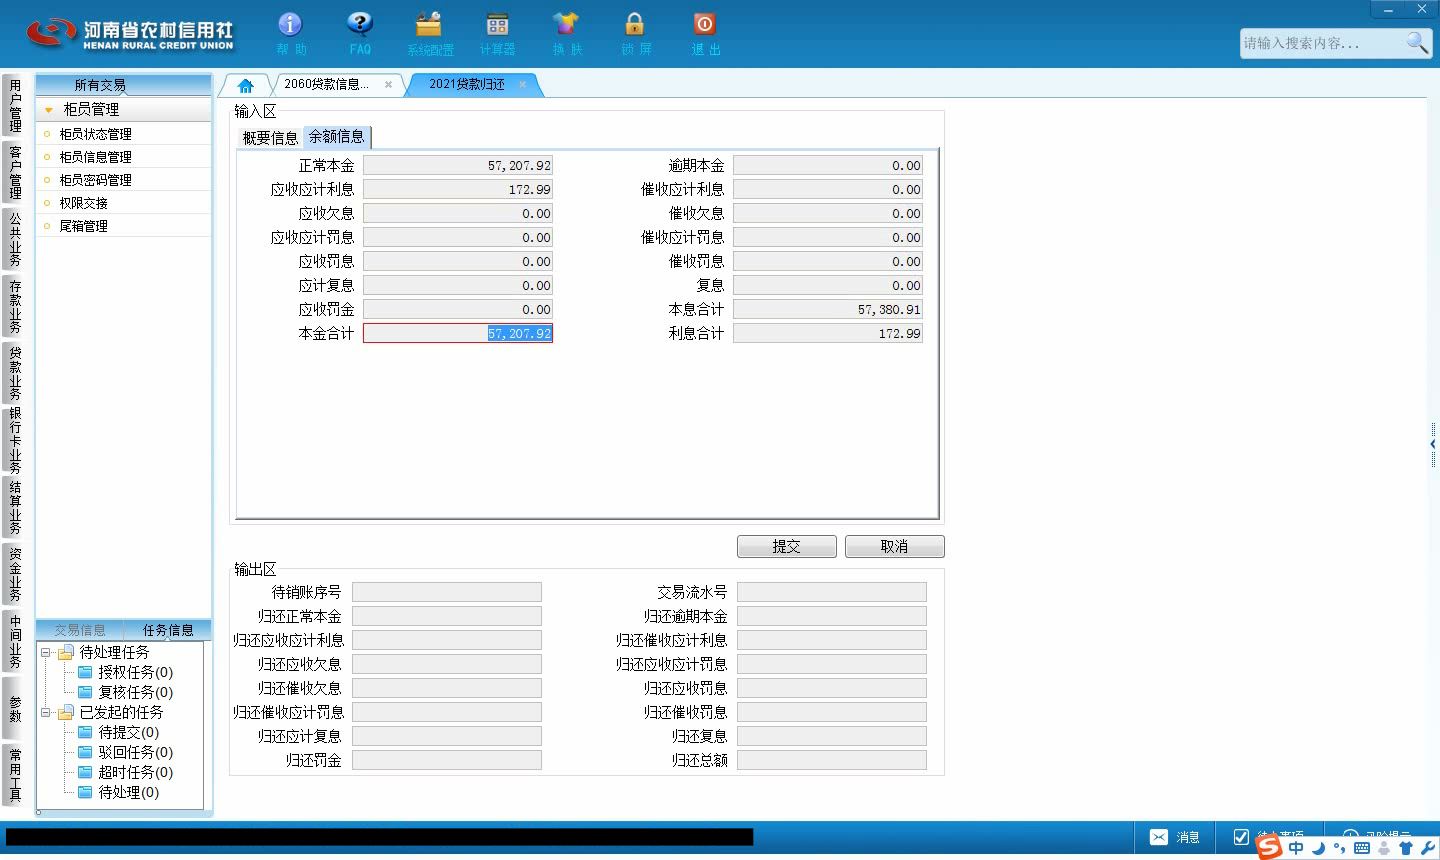The height and width of the screenshot is (860, 1440).
Task: Click the Henan Rural Credit Union logo
Action: click(130, 34)
